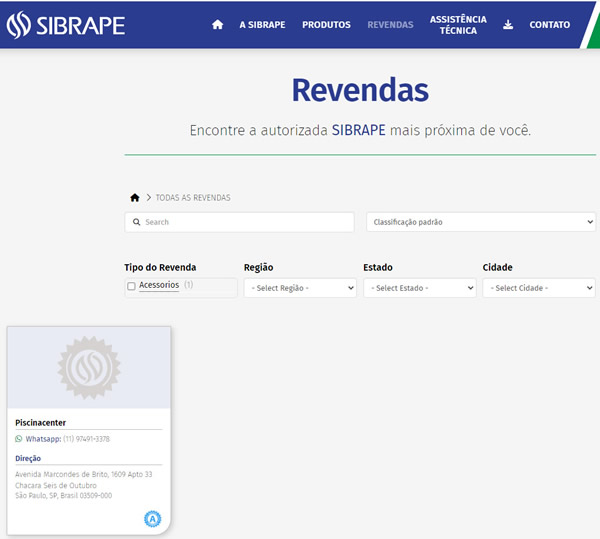Go to ASSISTÊNCIA TÉCNICA page
The image size is (600, 539).
[458, 25]
